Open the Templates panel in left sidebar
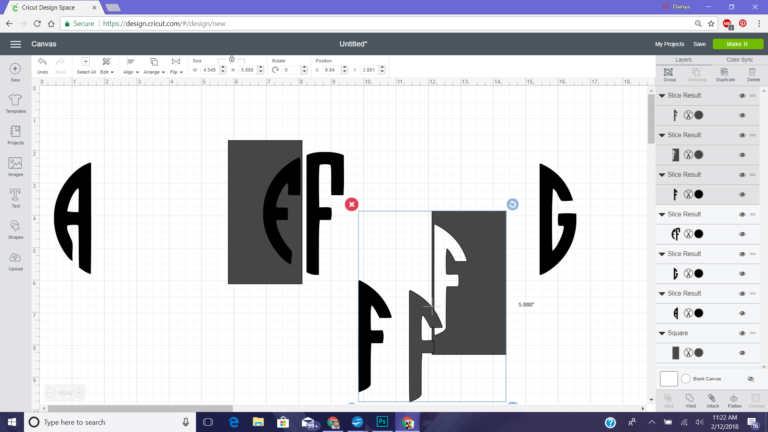 point(15,101)
